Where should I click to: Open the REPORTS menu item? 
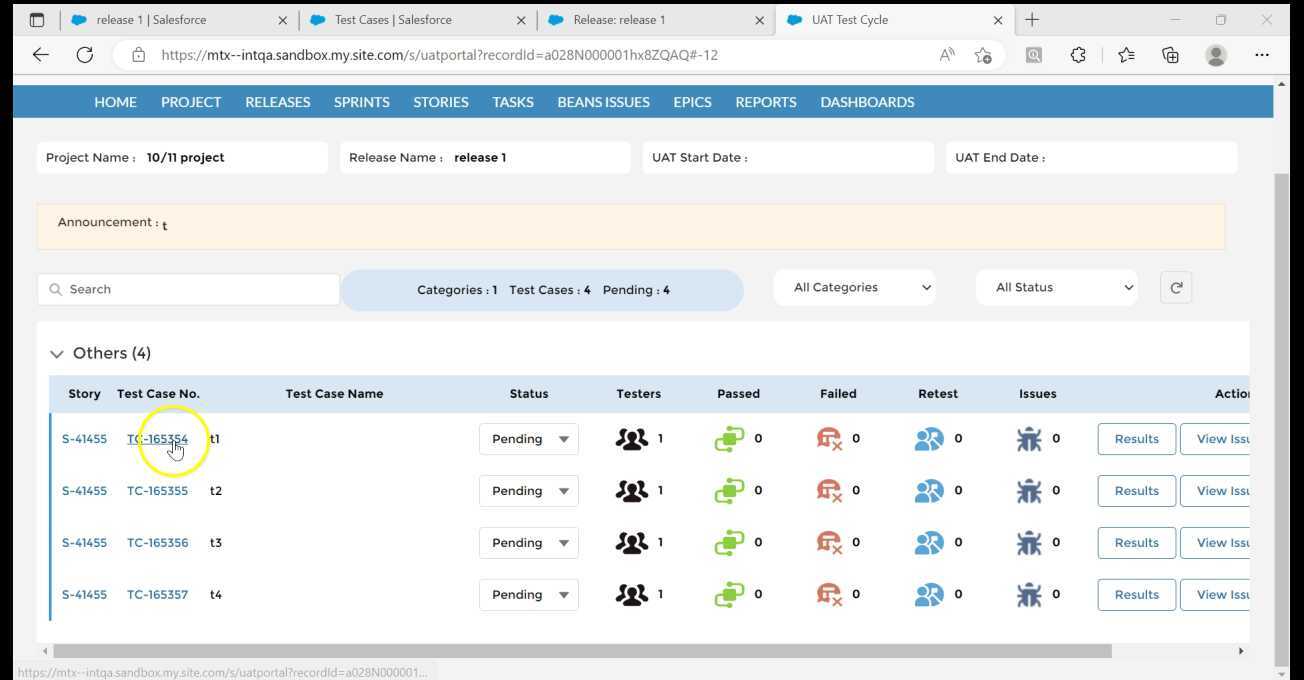(x=765, y=101)
